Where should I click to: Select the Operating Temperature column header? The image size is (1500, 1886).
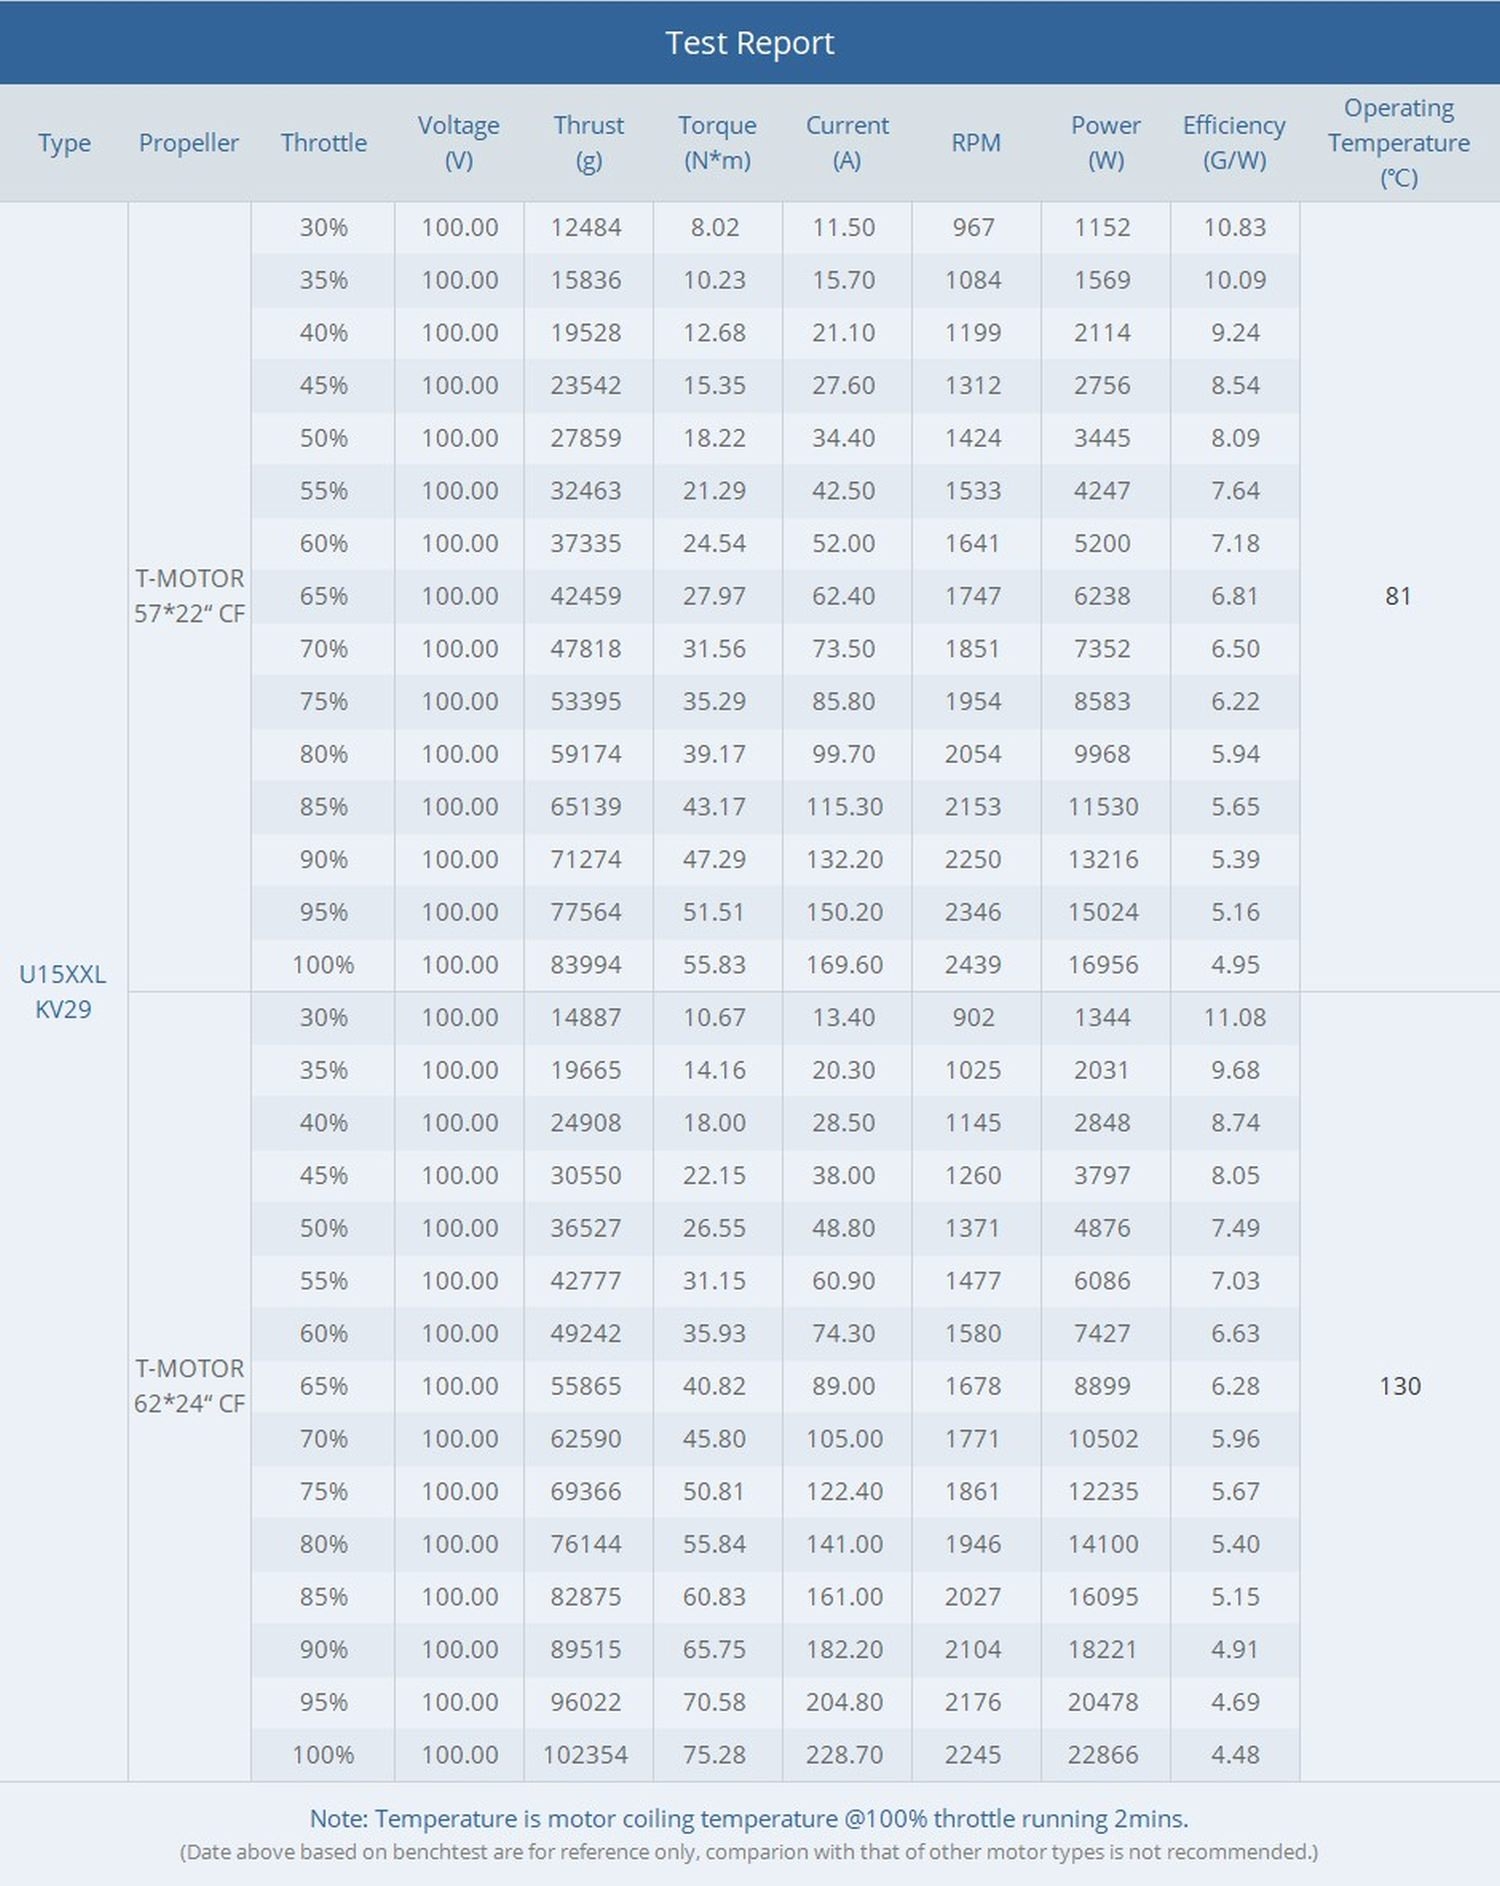[1398, 143]
